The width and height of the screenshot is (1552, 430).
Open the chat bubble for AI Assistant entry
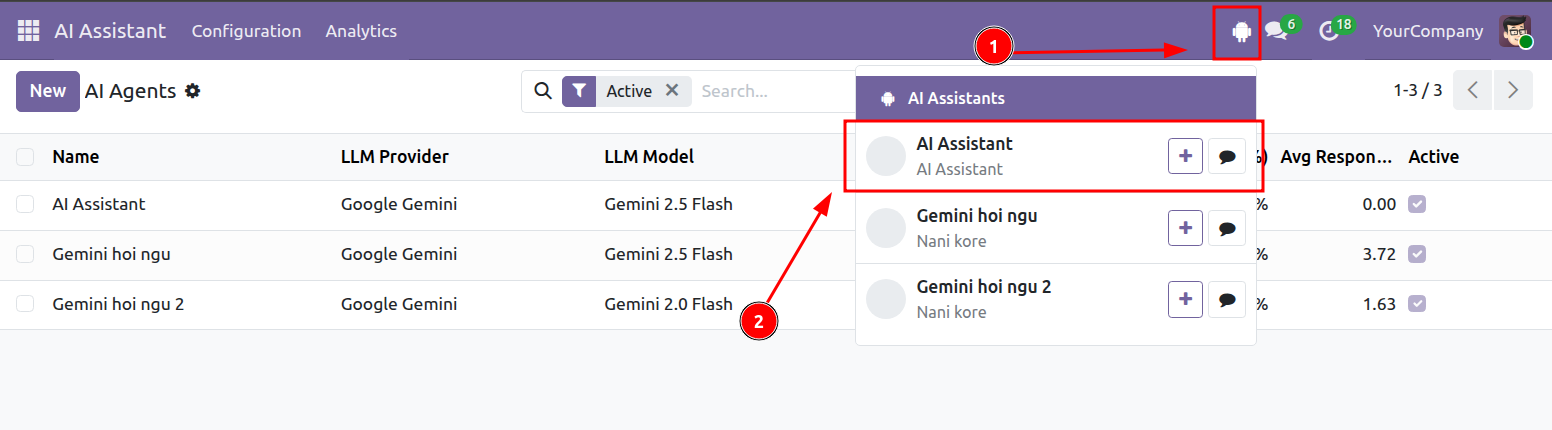point(1227,156)
